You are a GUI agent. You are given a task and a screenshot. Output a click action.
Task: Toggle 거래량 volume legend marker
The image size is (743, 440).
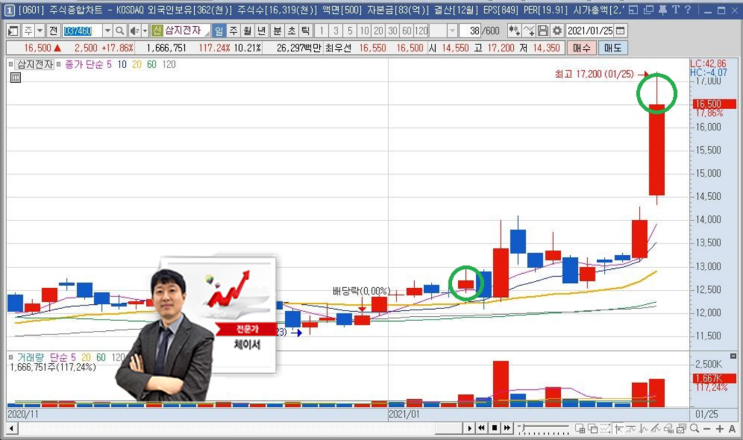(x=11, y=357)
